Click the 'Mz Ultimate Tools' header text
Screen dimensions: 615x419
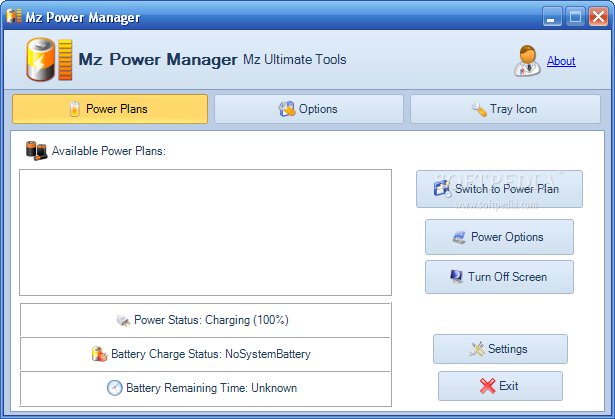(295, 60)
